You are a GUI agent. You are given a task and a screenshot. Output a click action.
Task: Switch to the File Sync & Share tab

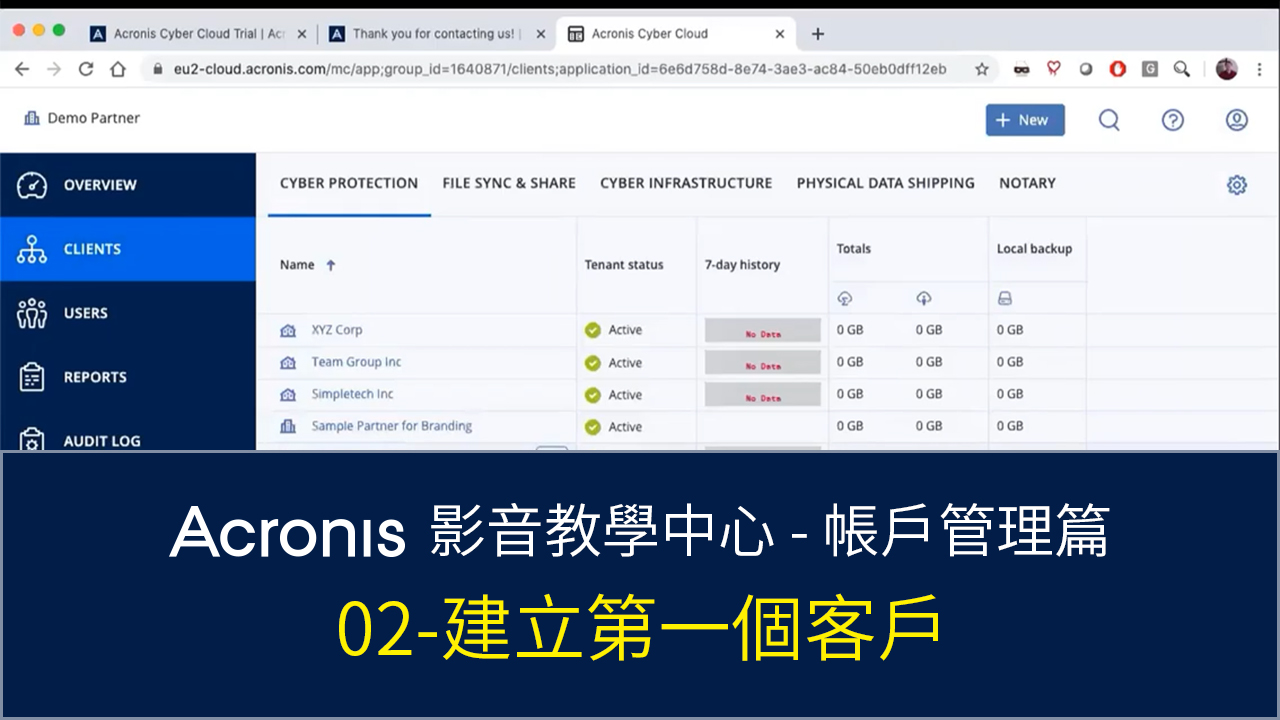coord(509,183)
